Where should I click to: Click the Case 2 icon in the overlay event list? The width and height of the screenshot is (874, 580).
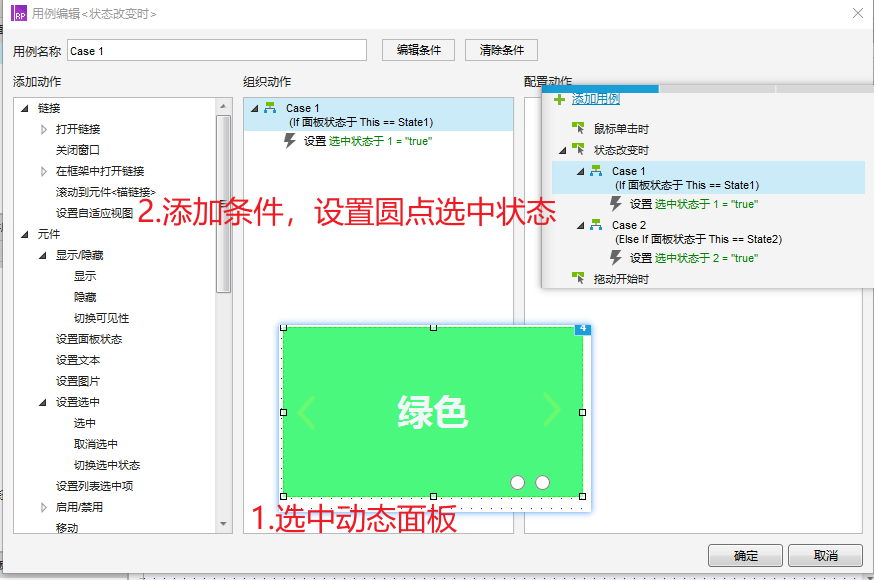596,225
